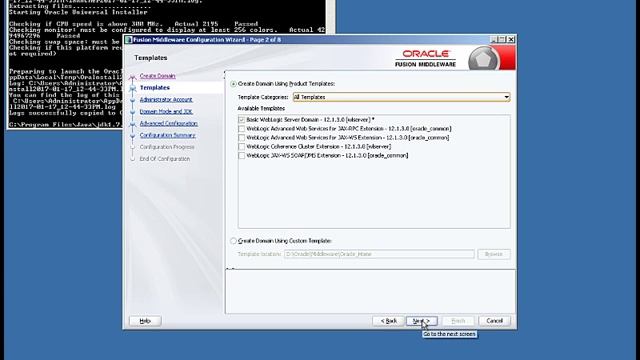Open the Template Categories dropdown

tap(401, 97)
